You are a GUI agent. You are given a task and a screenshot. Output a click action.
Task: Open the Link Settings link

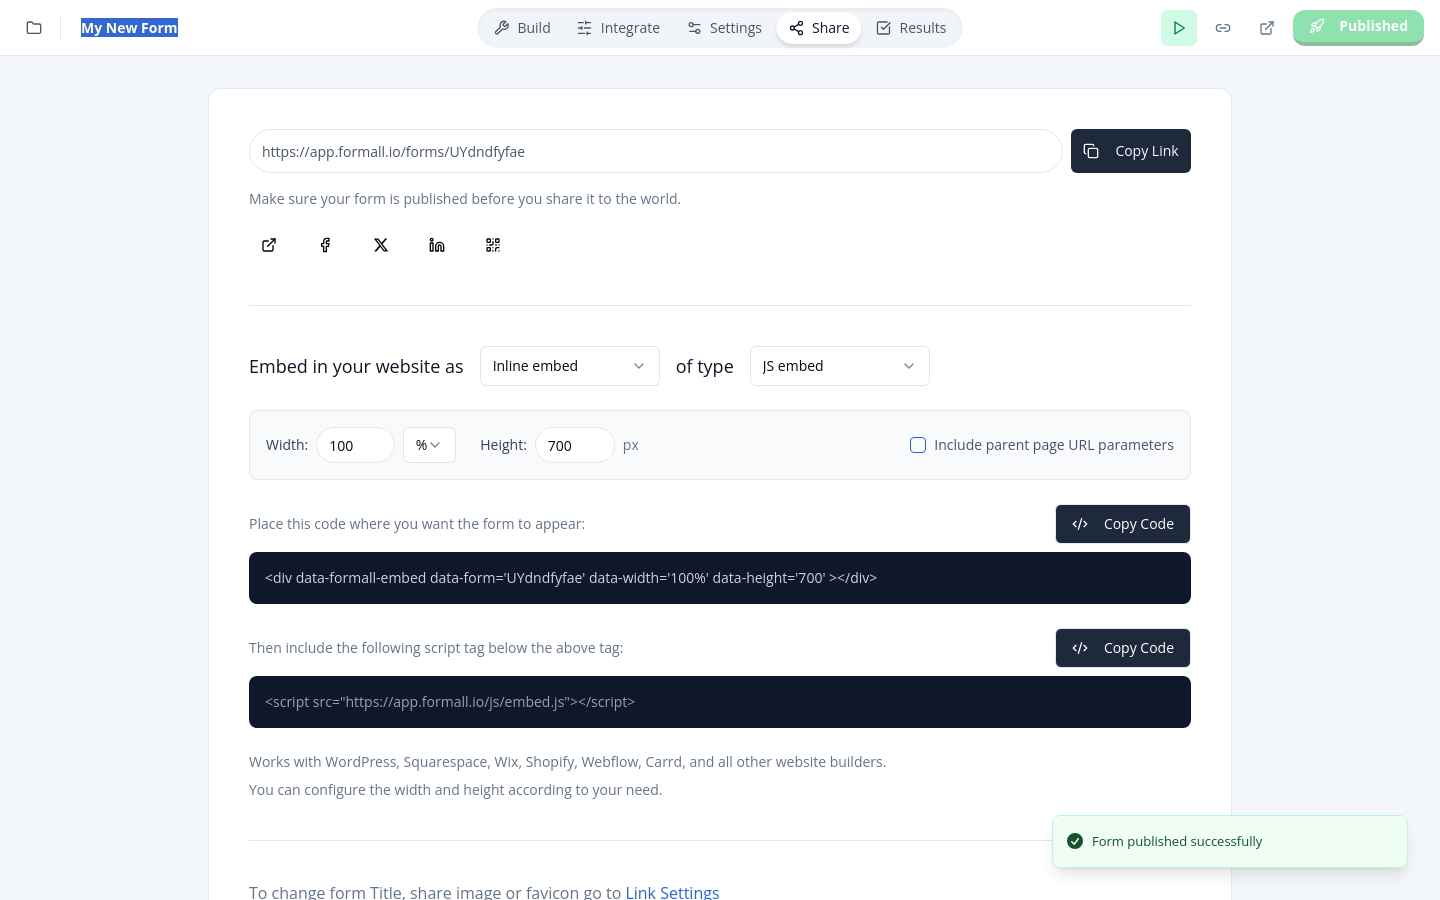672,892
